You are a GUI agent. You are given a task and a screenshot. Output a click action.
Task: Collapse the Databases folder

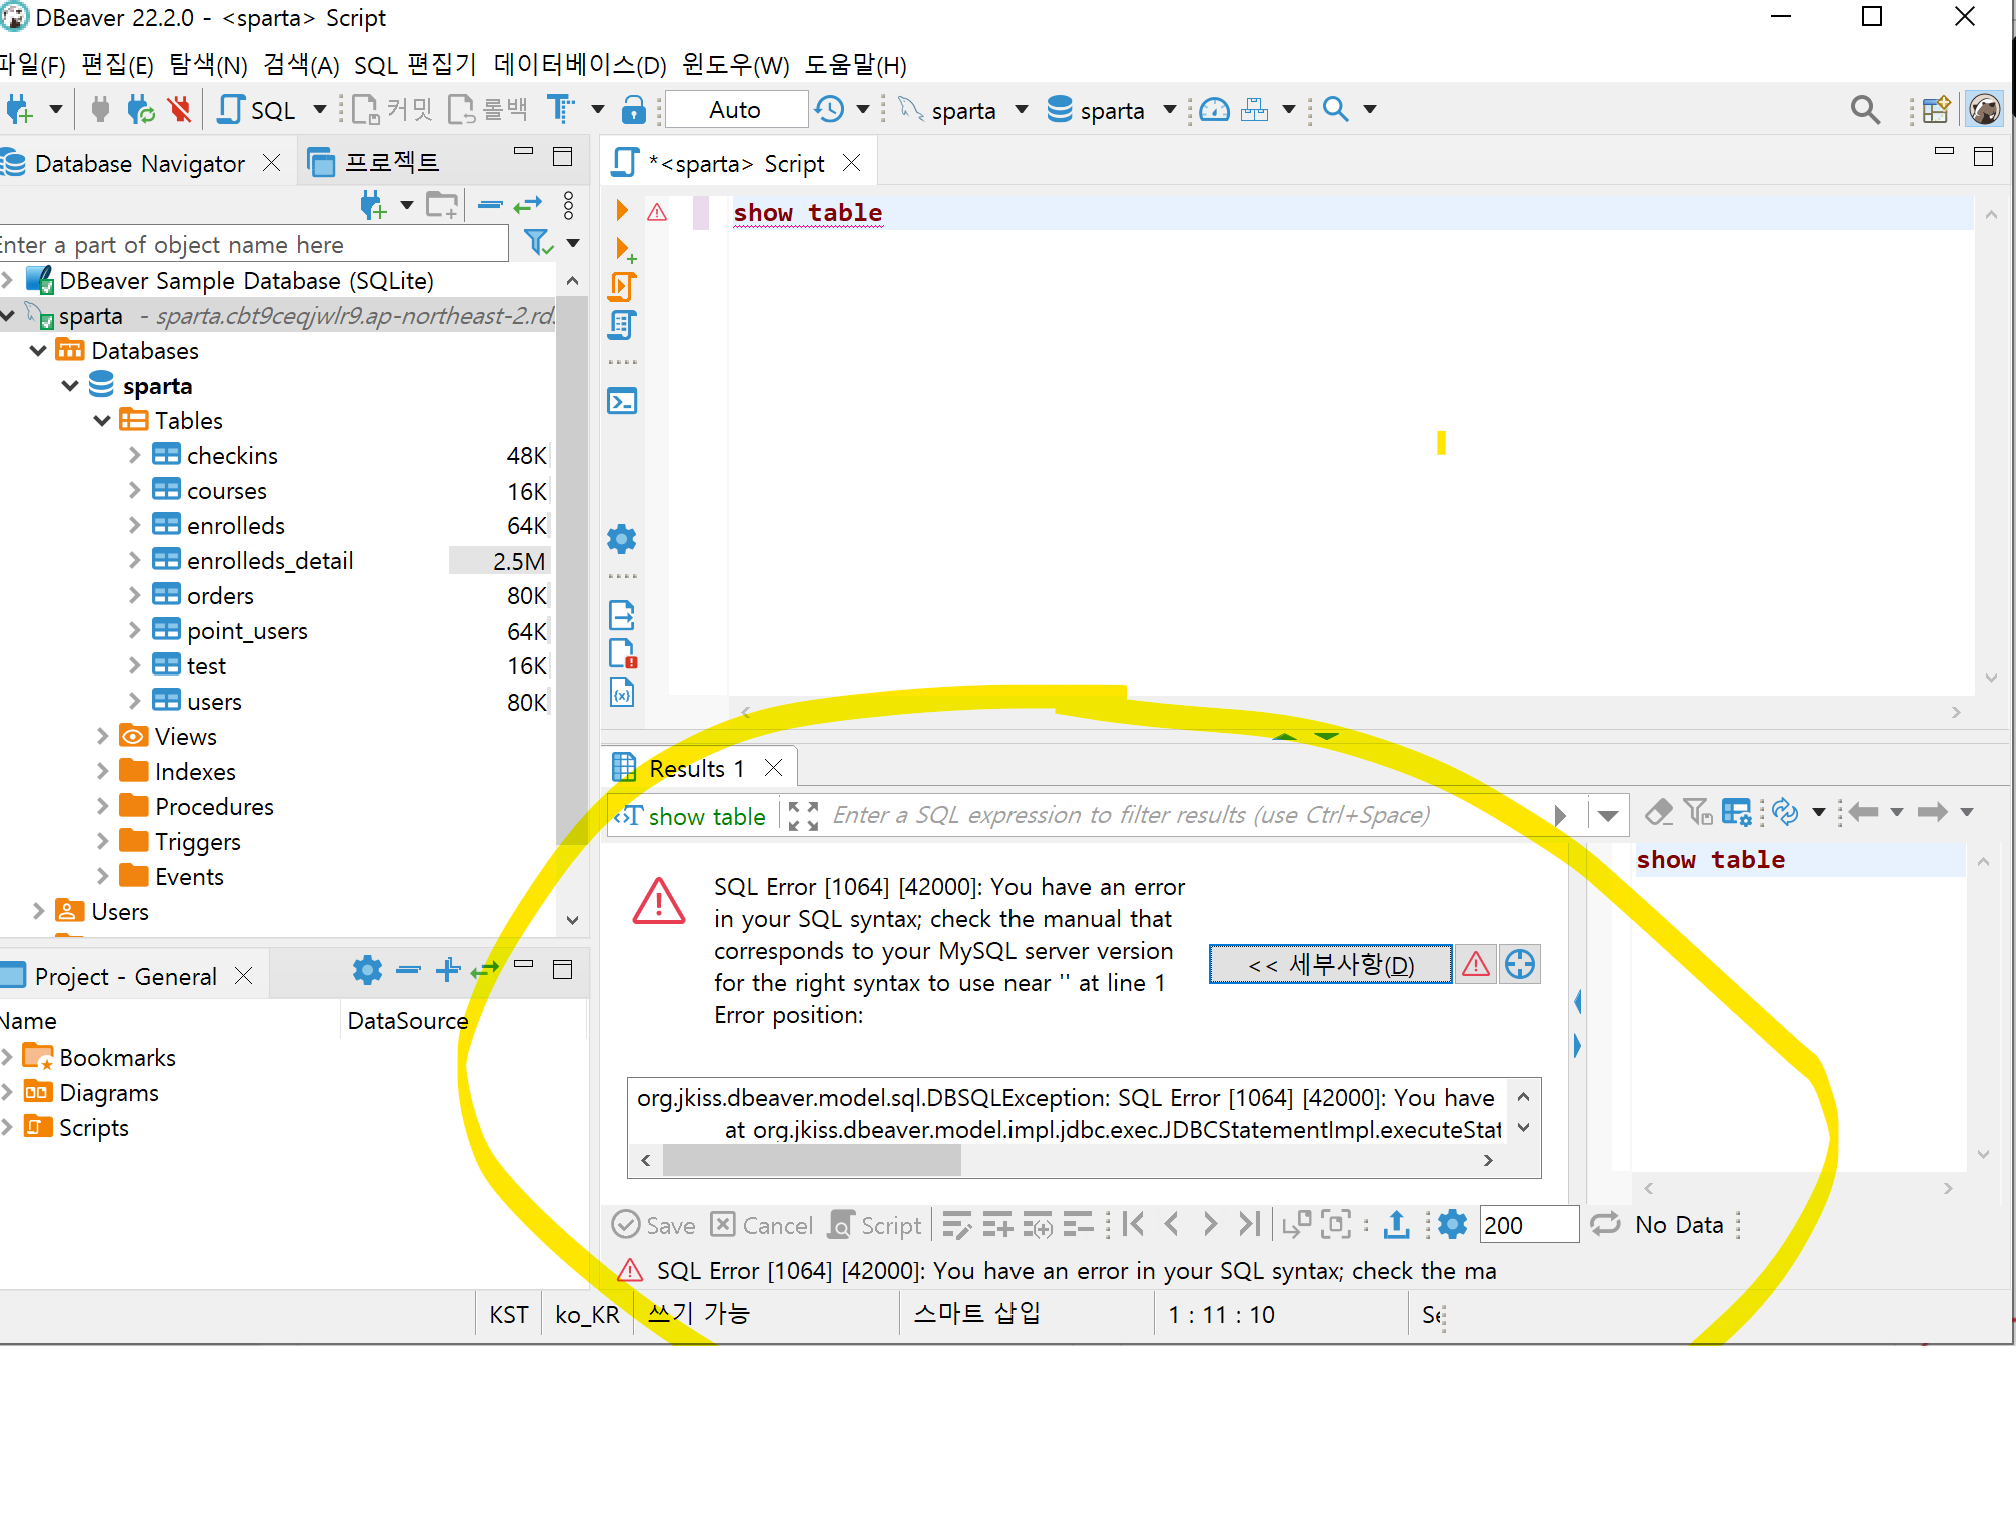pyautogui.click(x=38, y=351)
